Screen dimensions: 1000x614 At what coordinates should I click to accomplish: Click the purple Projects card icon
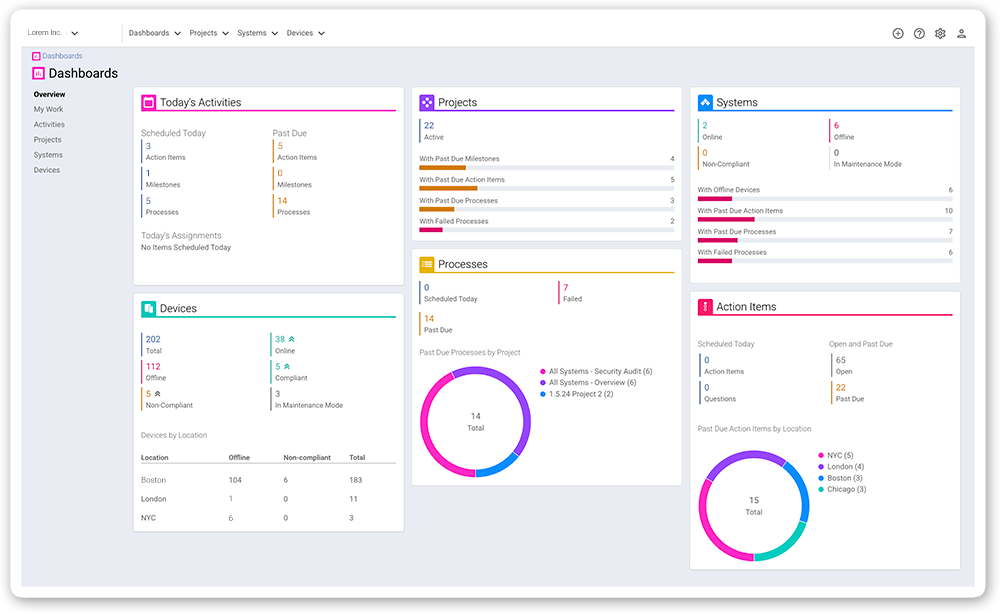(426, 102)
